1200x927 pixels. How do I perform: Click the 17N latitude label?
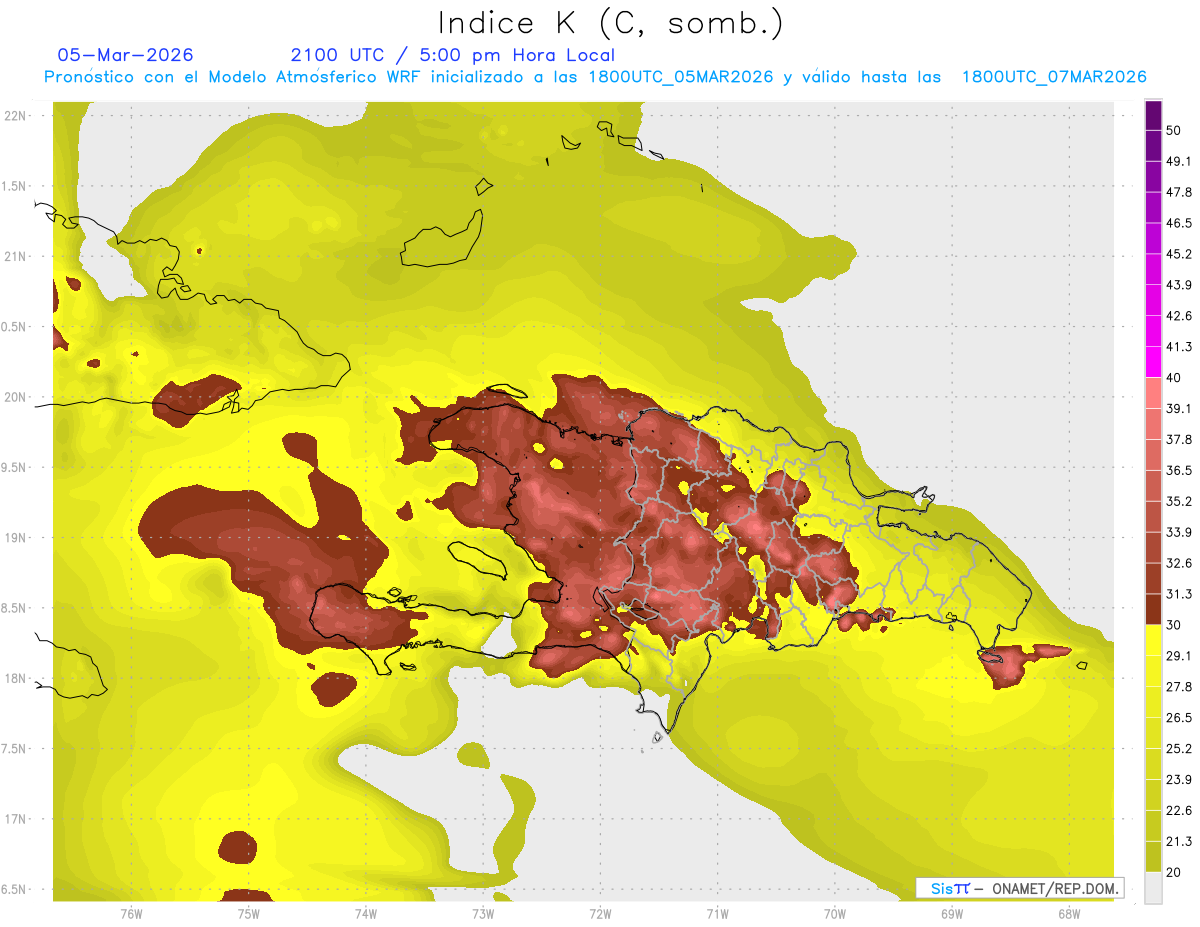15,819
